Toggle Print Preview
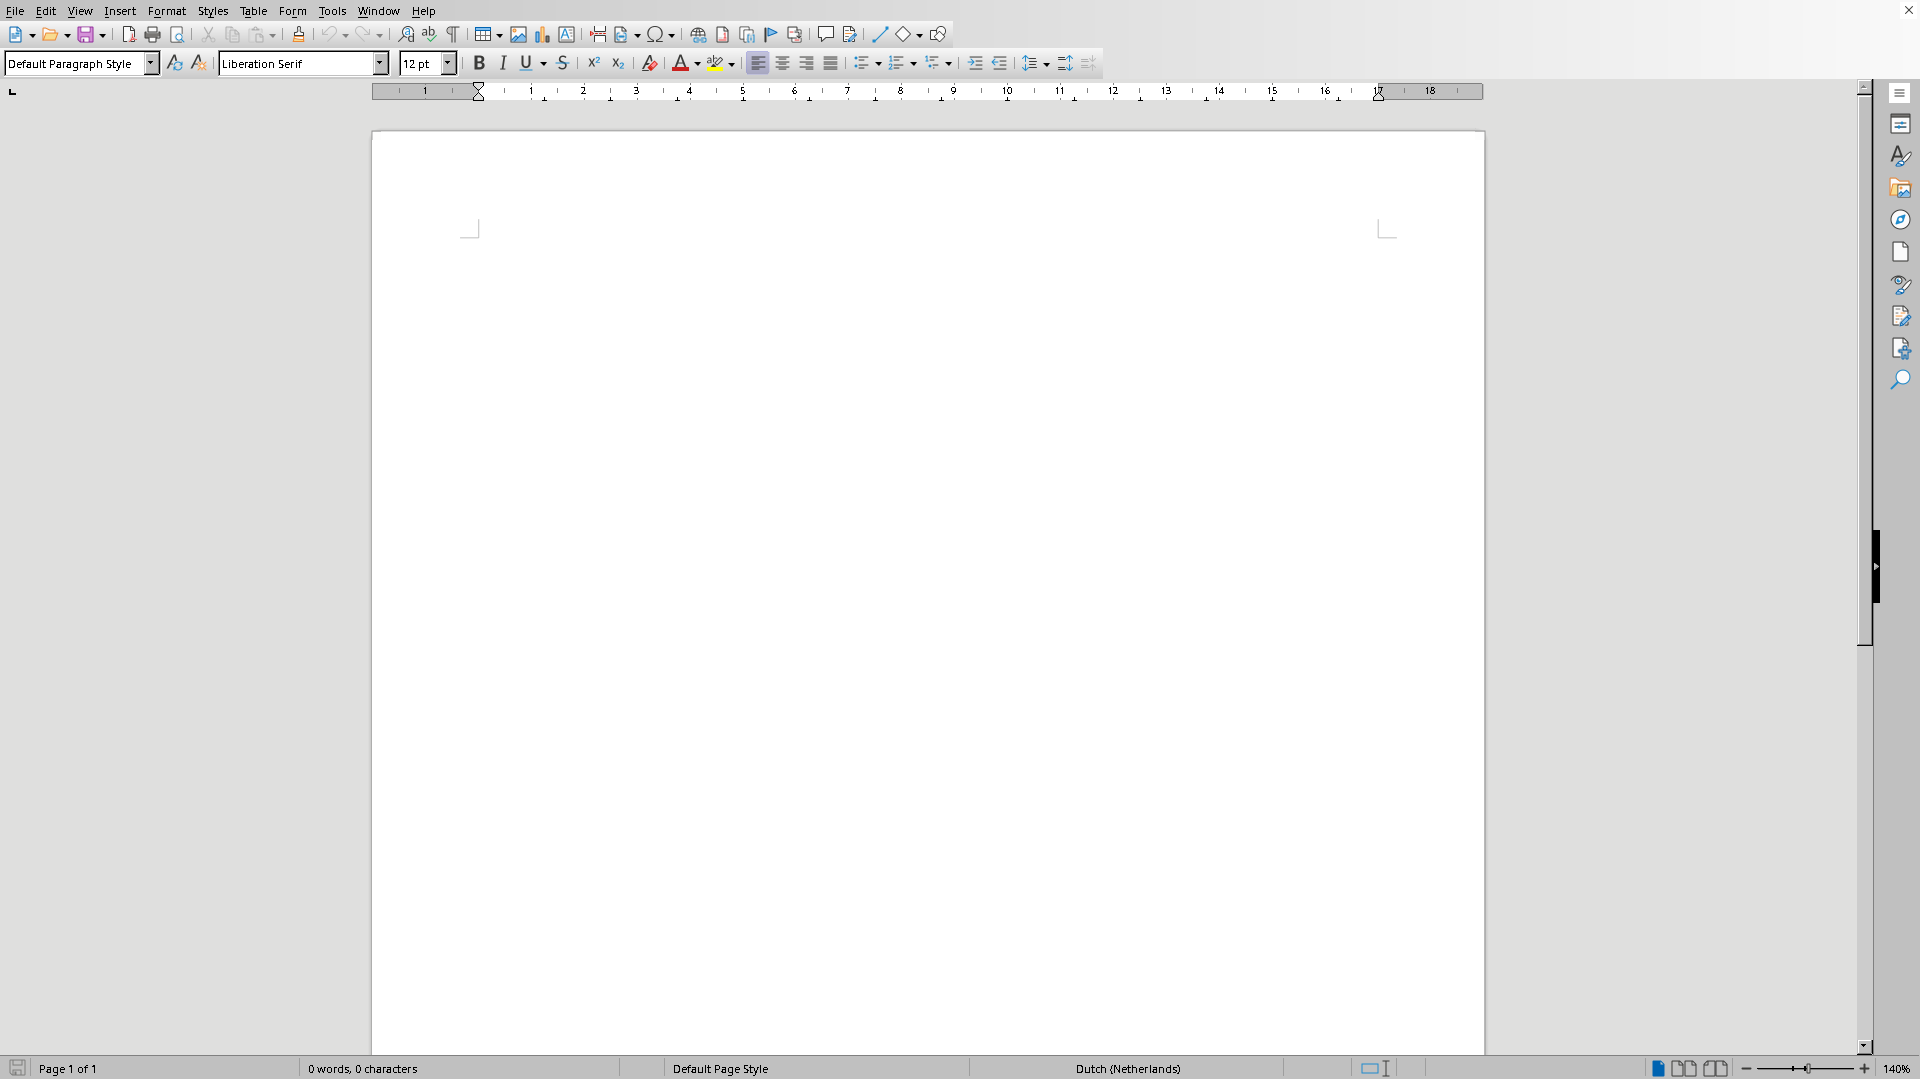This screenshot has height=1079, width=1920. point(177,35)
